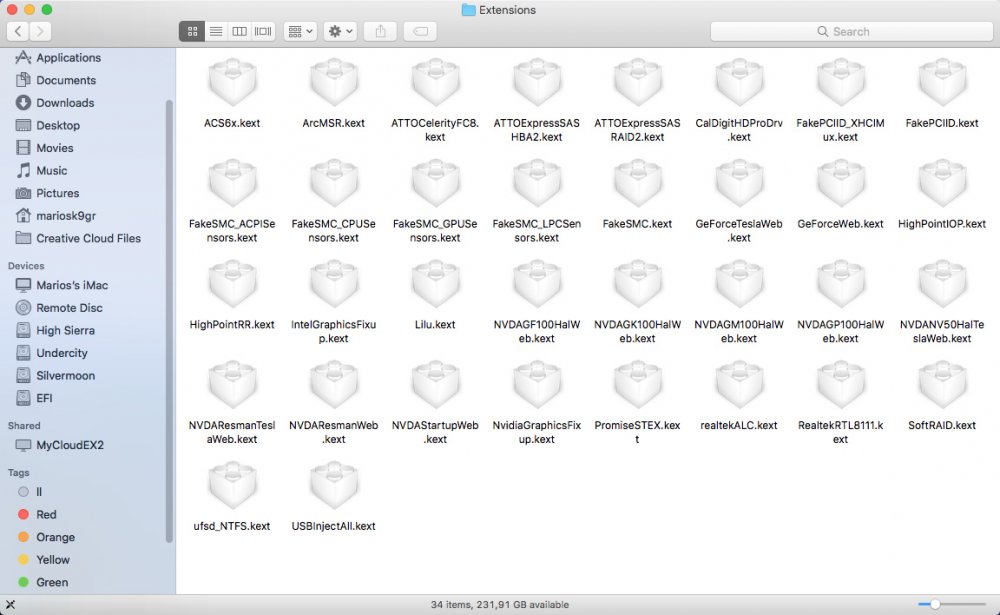Select FakeSMC.kext icon

point(638,184)
